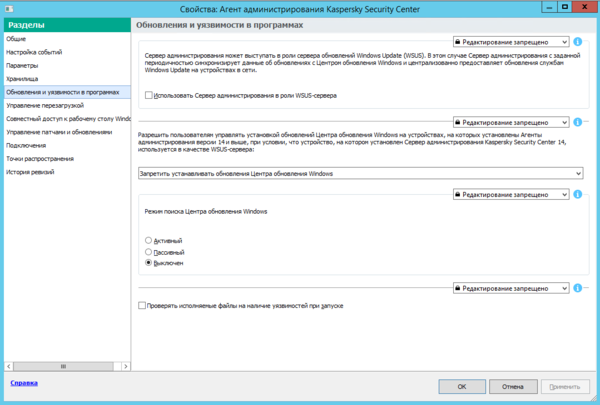This screenshot has width=600, height=405.
Task: Click the sidebar horizontal scrollbar thumb
Action: (63, 366)
